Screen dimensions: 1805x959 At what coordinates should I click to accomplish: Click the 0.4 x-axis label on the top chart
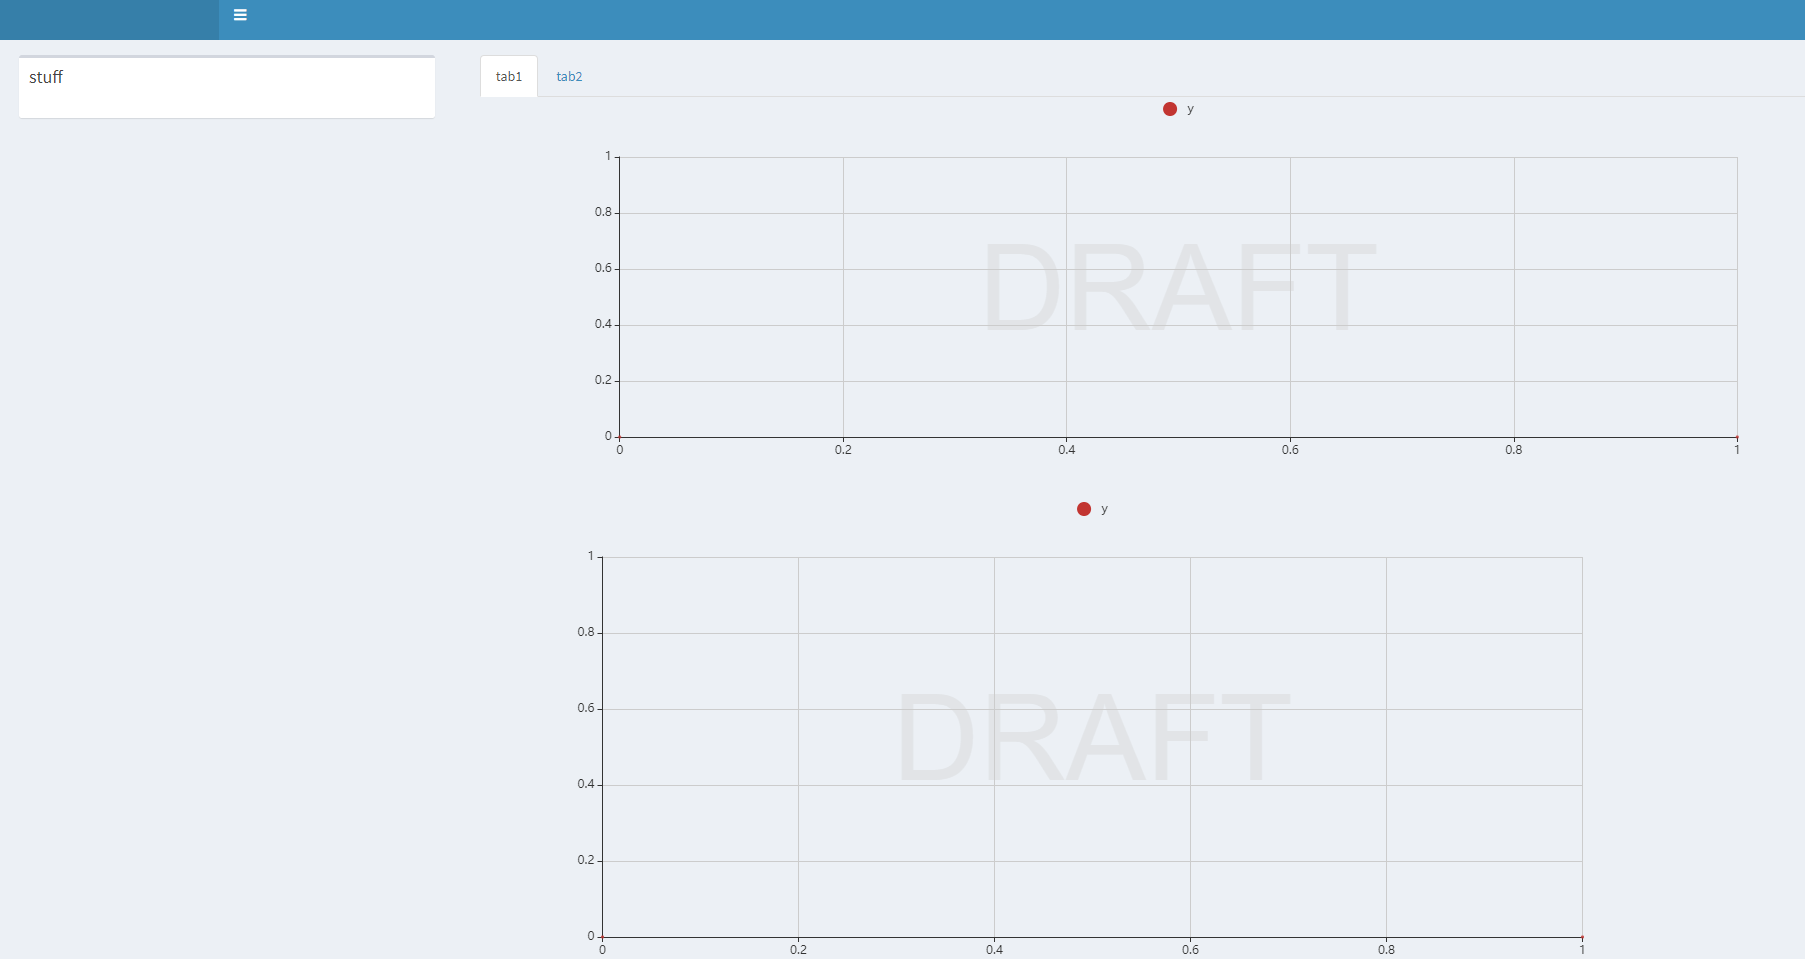(x=1067, y=450)
